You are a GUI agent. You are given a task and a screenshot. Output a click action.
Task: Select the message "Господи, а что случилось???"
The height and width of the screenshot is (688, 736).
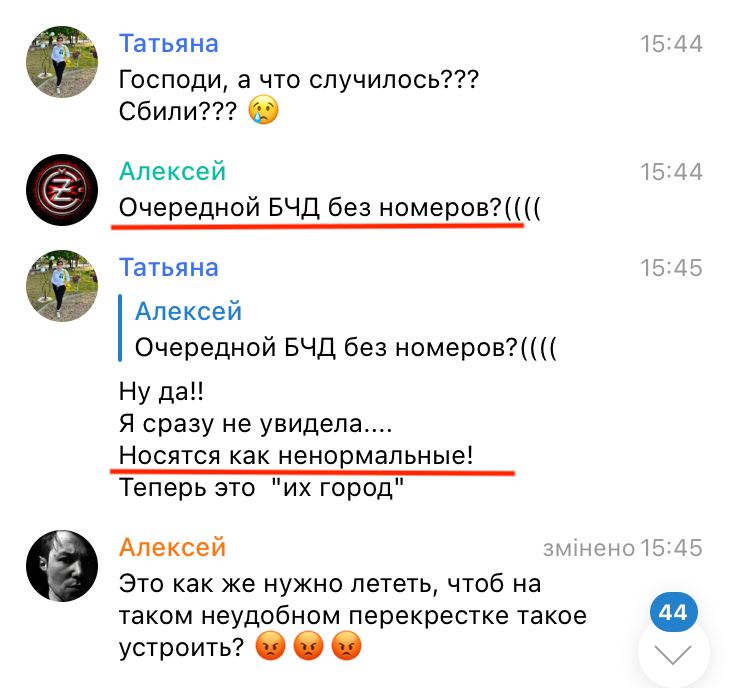click(x=299, y=79)
